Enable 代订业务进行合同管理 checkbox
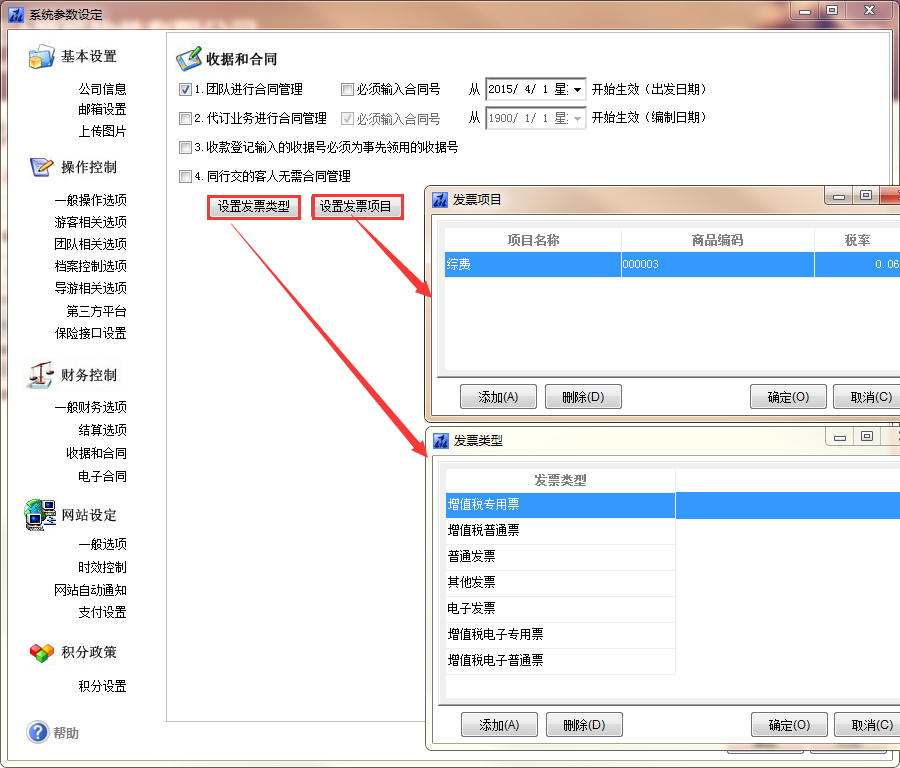The width and height of the screenshot is (900, 768). coord(185,118)
